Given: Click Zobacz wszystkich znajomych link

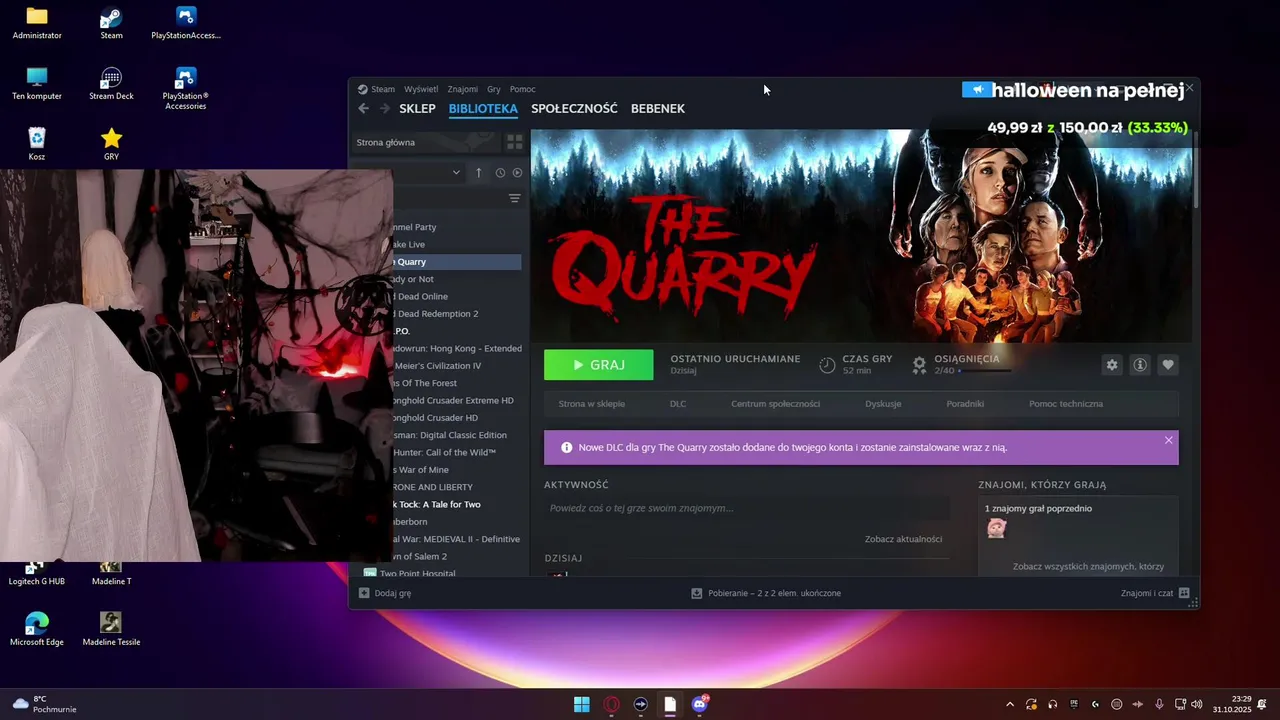Looking at the screenshot, I should [x=1088, y=566].
